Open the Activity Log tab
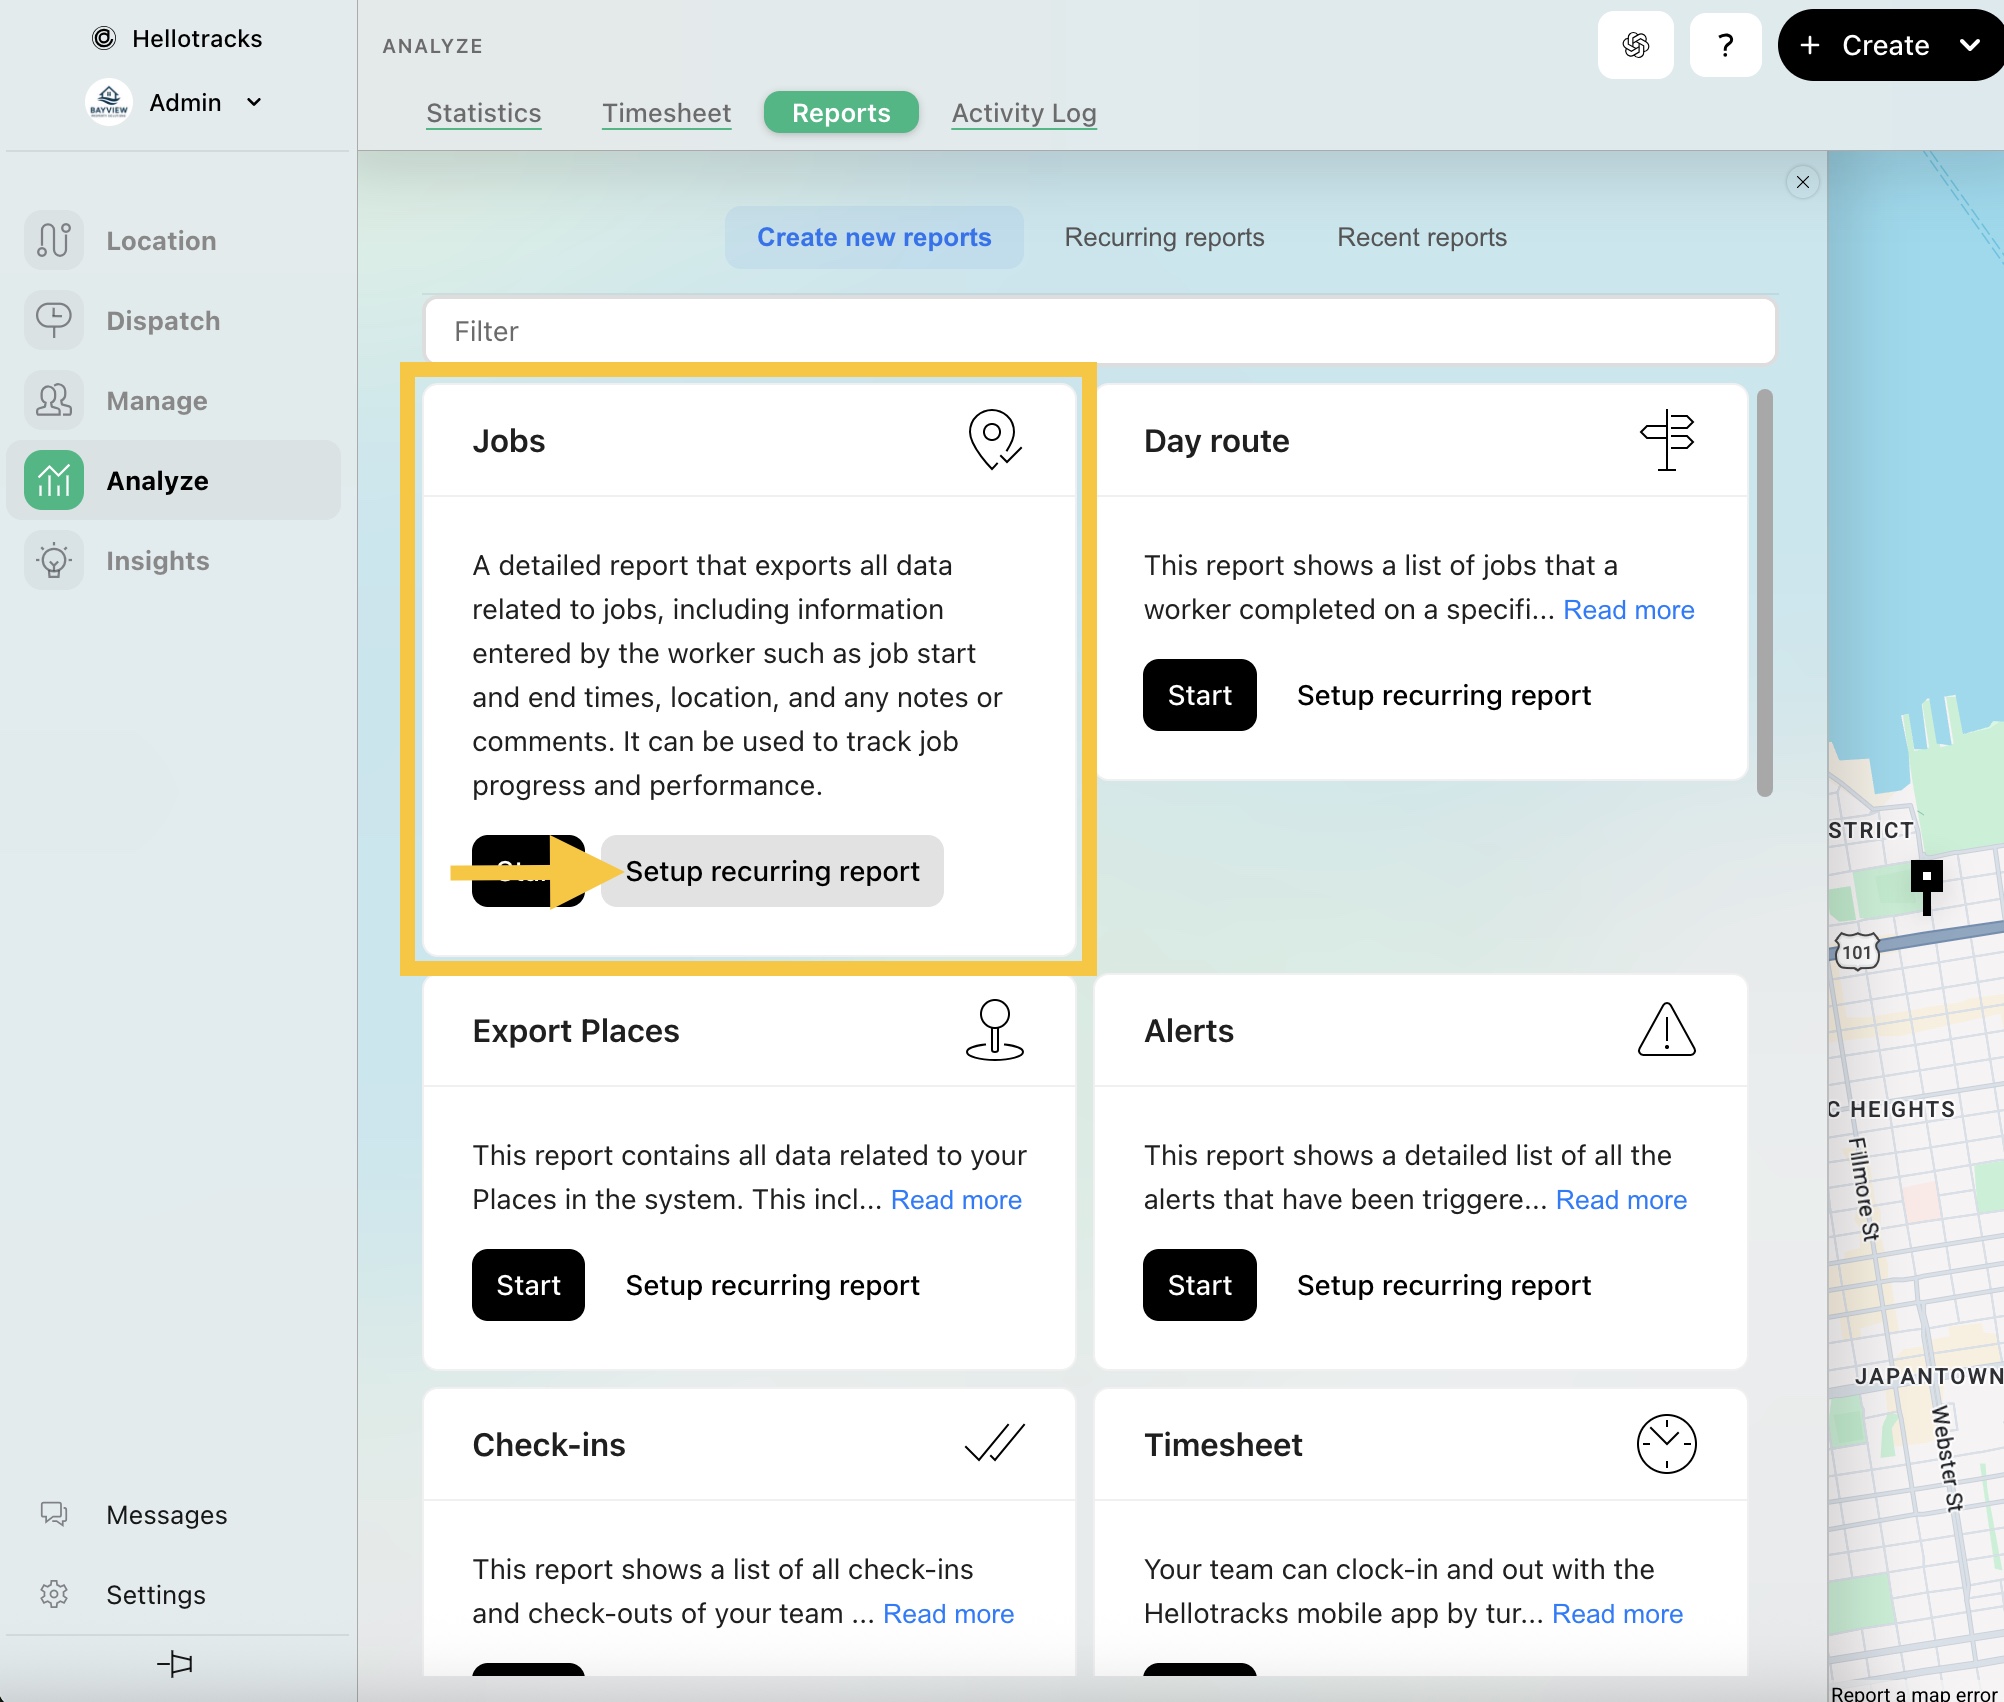This screenshot has width=2004, height=1702. (x=1023, y=113)
